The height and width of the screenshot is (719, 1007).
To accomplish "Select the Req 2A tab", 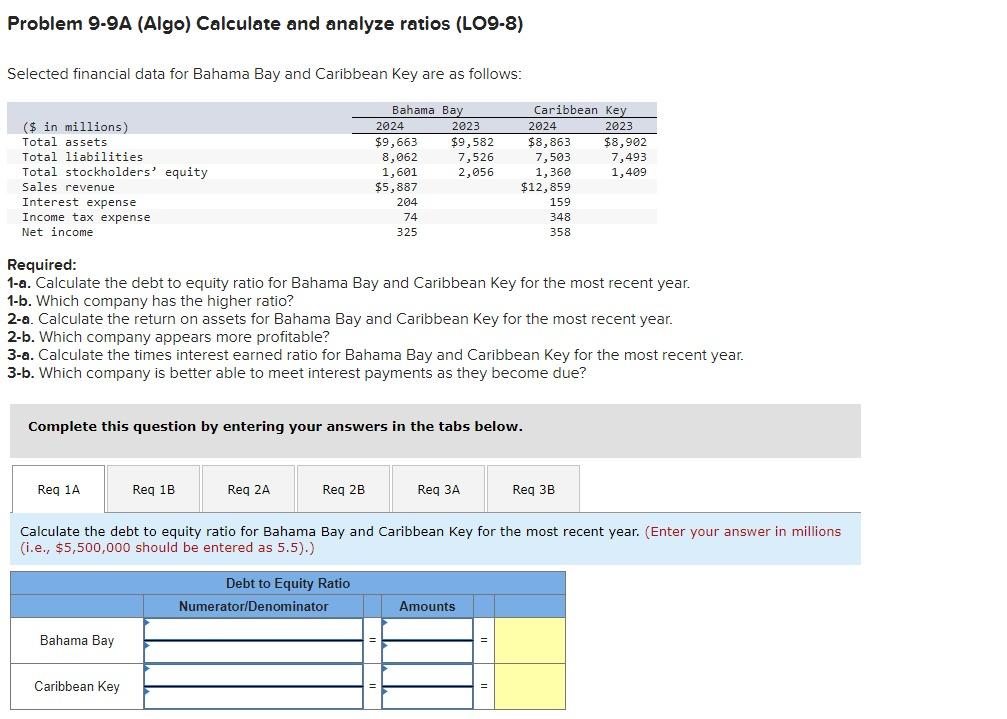I will tap(246, 488).
